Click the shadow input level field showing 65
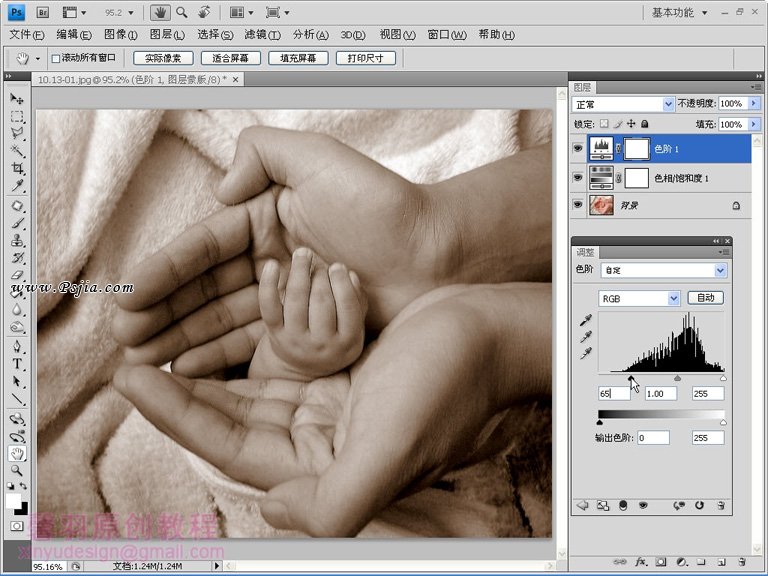 click(613, 394)
